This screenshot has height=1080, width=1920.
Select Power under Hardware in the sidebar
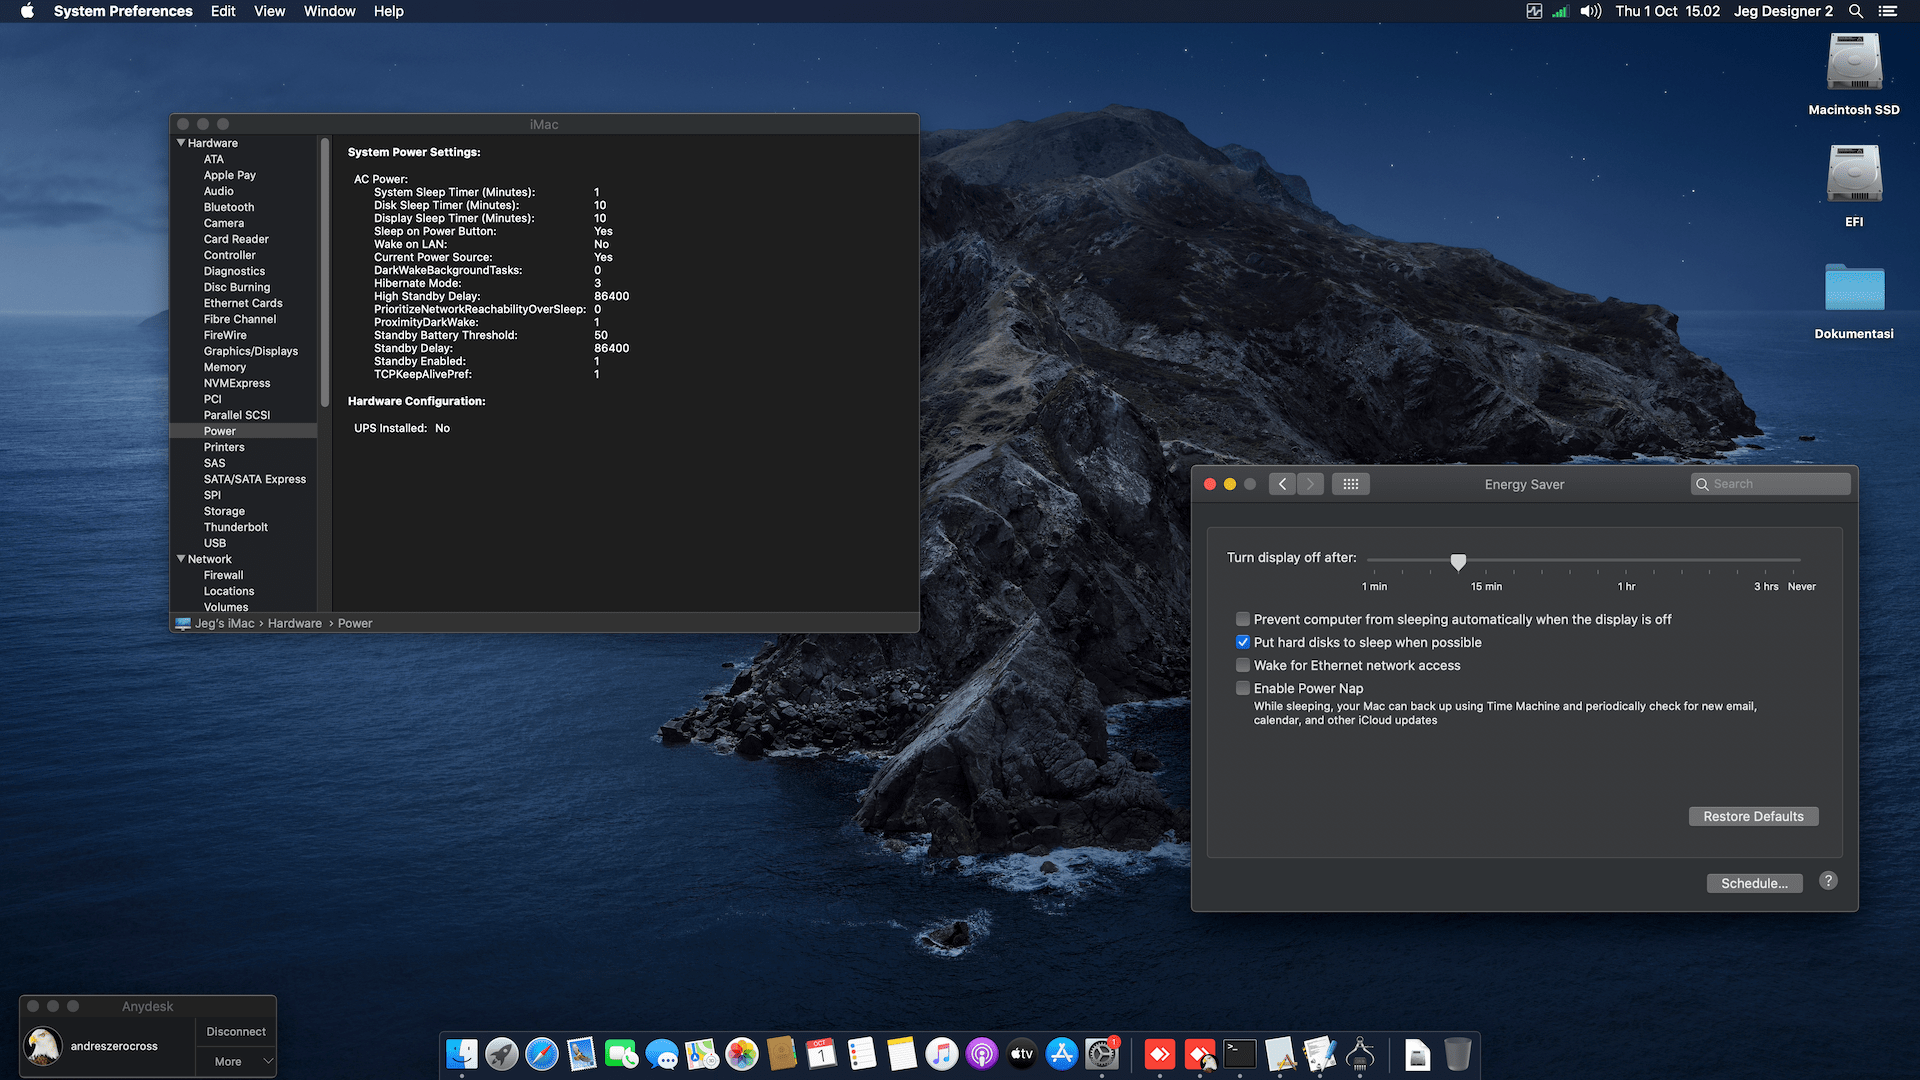[x=220, y=431]
